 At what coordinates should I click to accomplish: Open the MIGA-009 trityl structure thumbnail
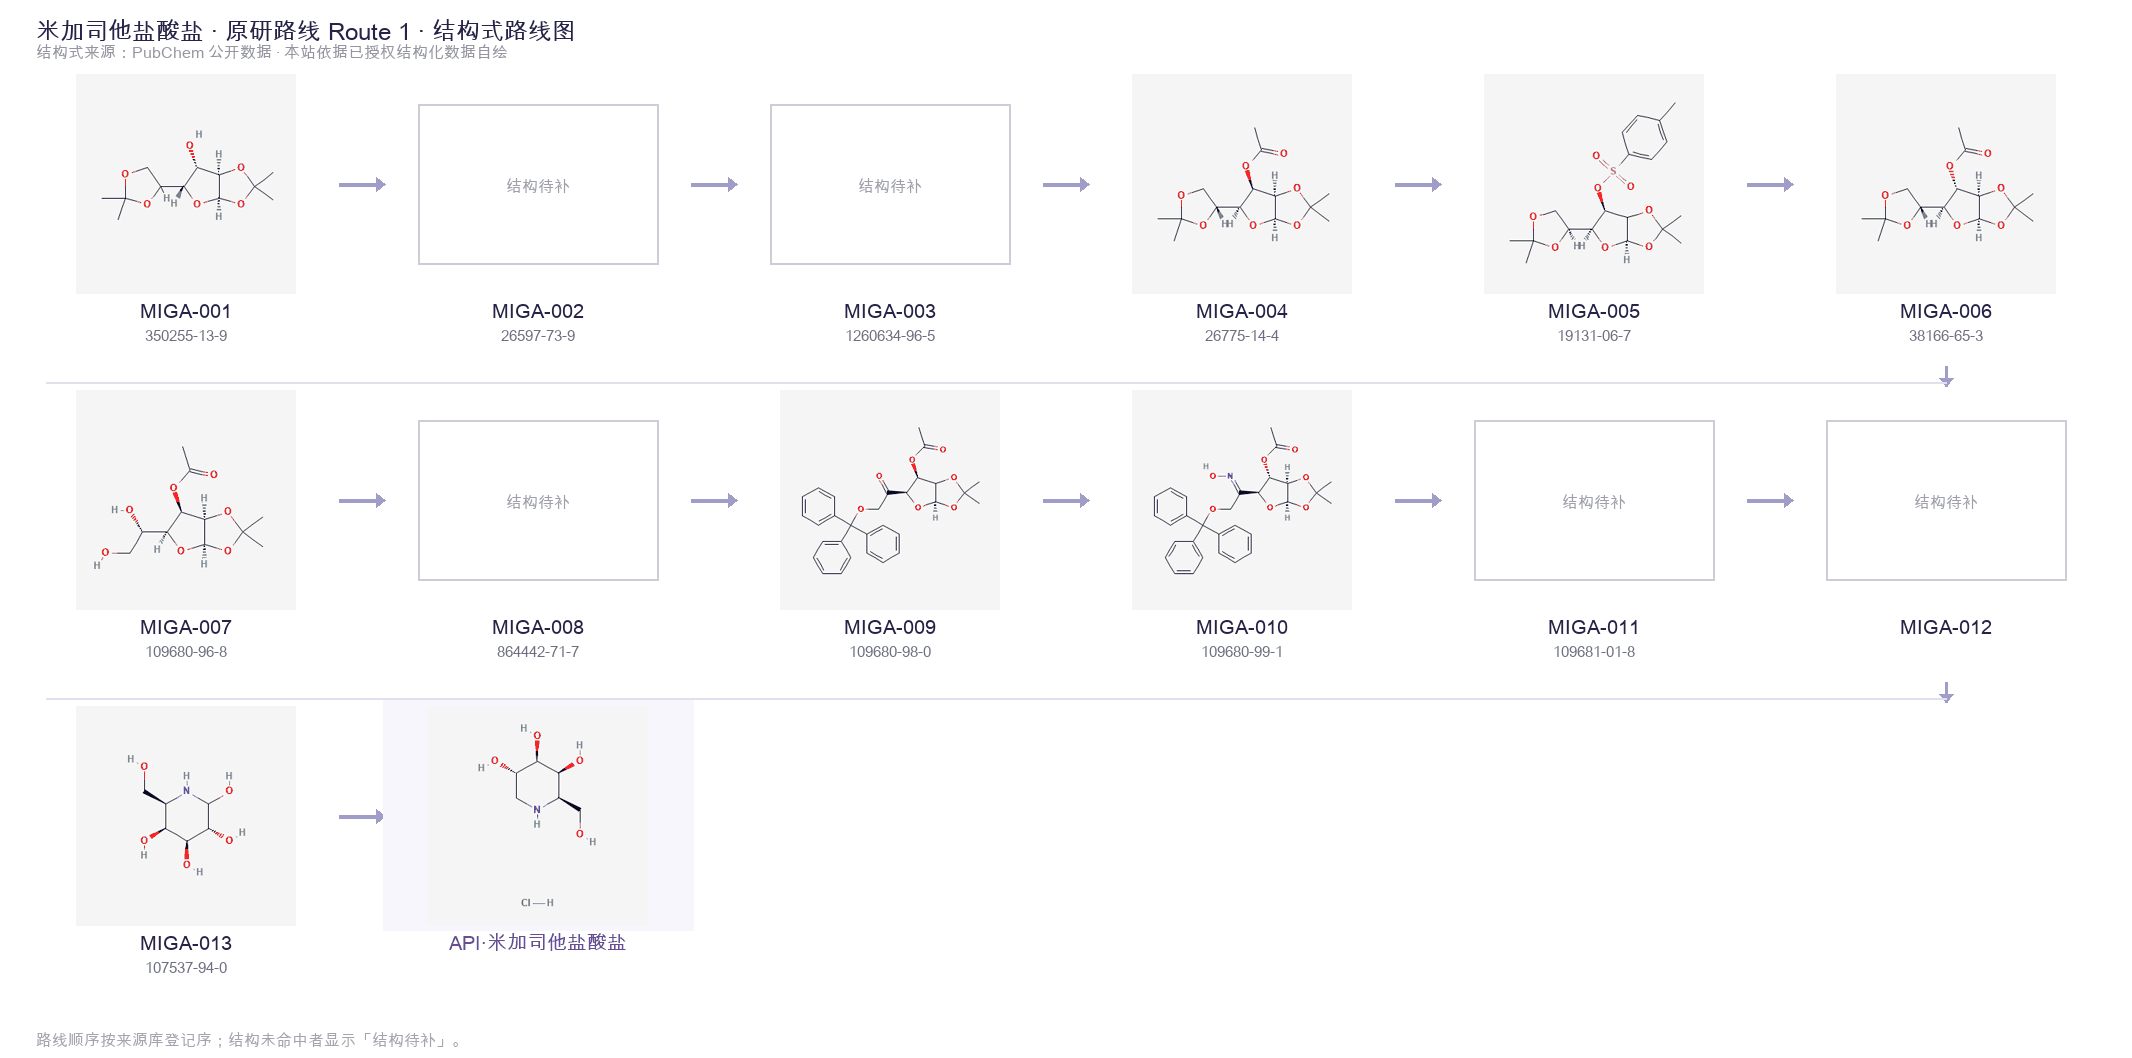click(890, 500)
